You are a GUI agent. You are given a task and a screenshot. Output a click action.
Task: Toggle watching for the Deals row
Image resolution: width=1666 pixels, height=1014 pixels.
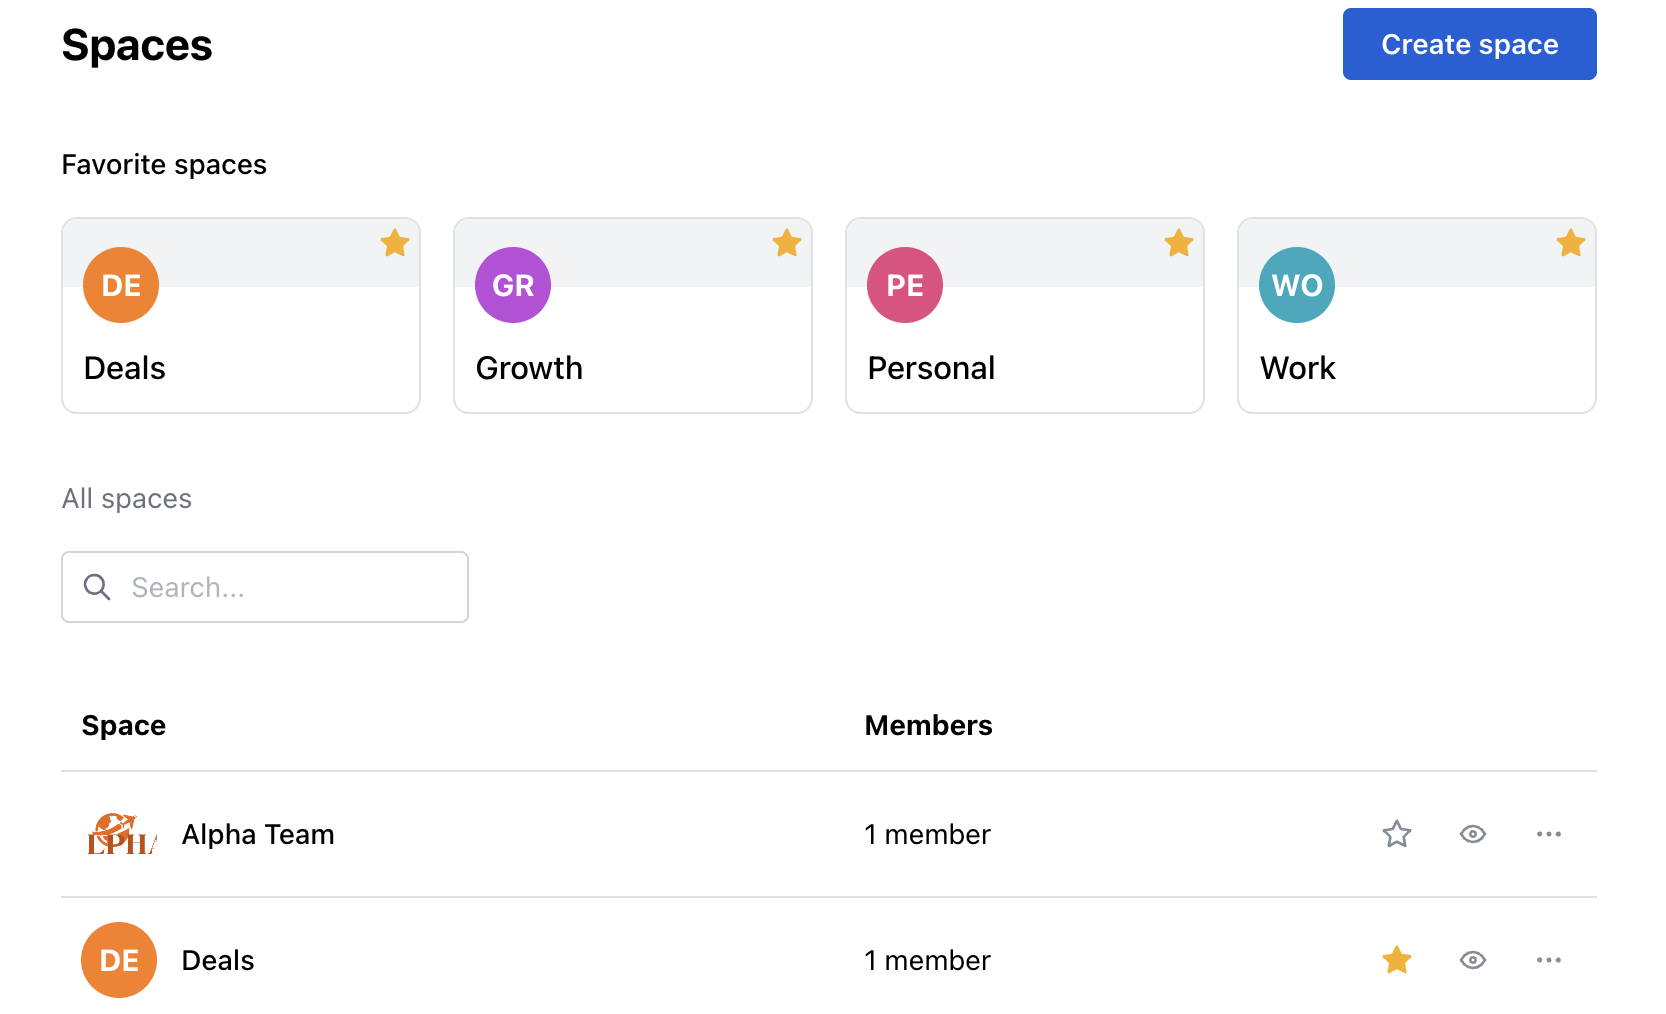(x=1473, y=960)
